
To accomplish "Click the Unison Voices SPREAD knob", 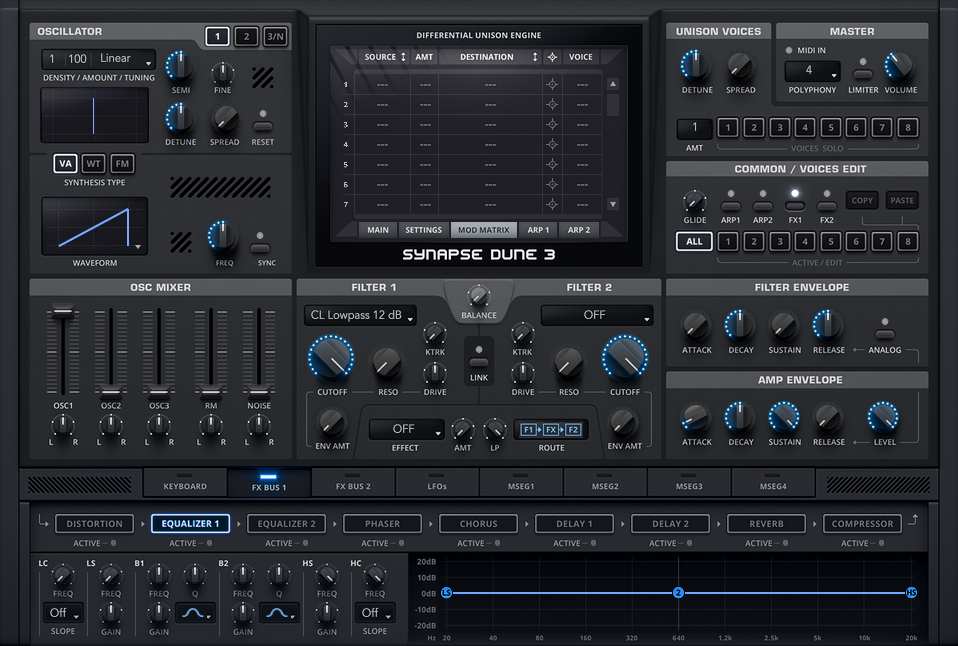I will click(740, 67).
